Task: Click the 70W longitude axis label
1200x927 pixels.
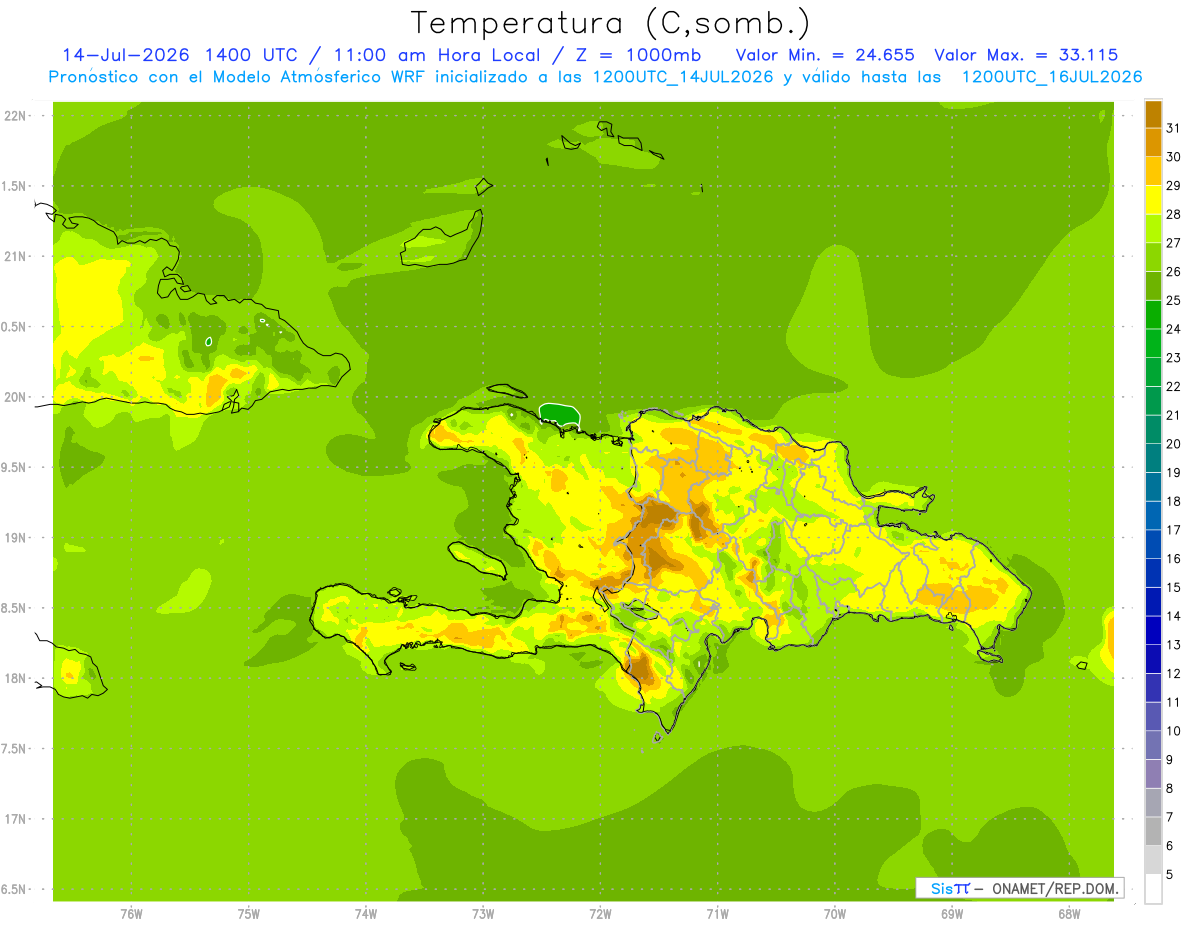Action: pyautogui.click(x=835, y=914)
